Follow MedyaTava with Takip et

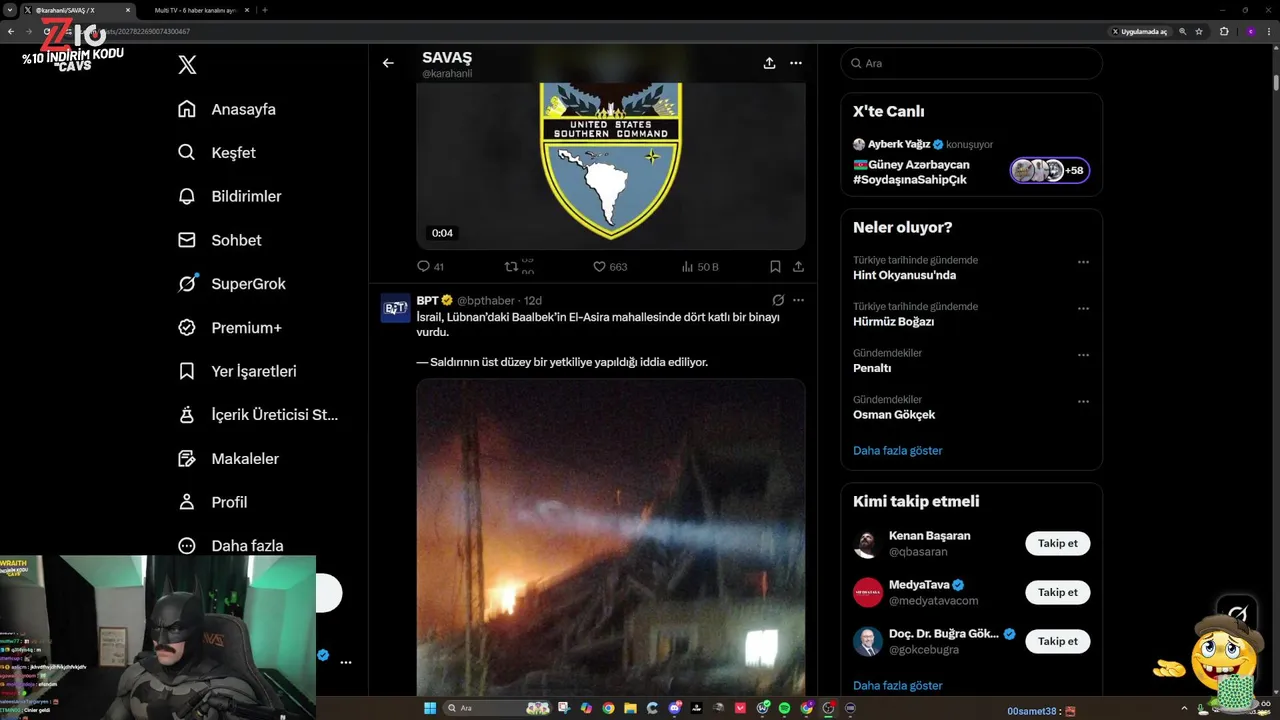1058,592
